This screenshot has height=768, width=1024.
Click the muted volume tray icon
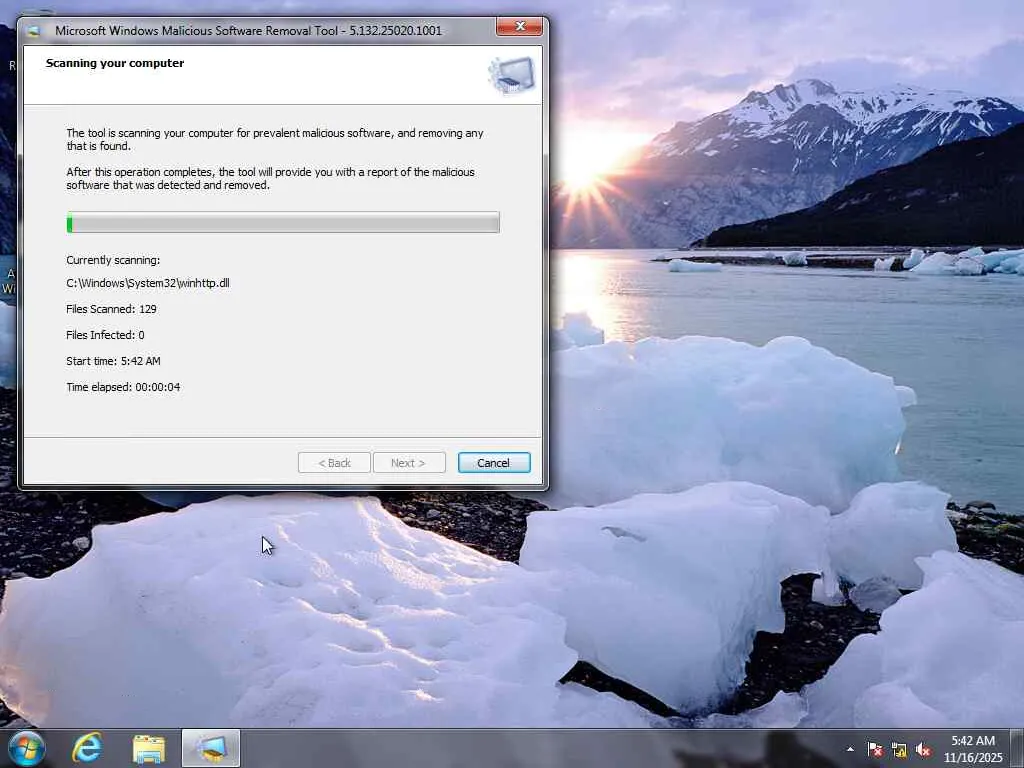click(x=923, y=750)
